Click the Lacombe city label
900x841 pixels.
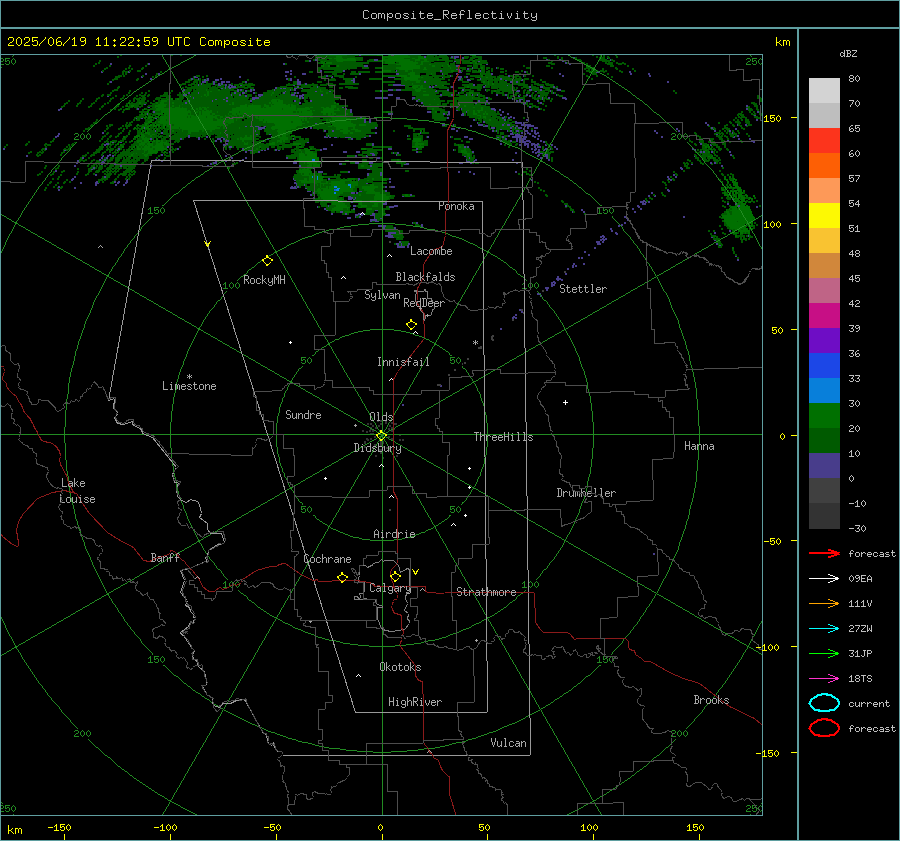tap(431, 251)
